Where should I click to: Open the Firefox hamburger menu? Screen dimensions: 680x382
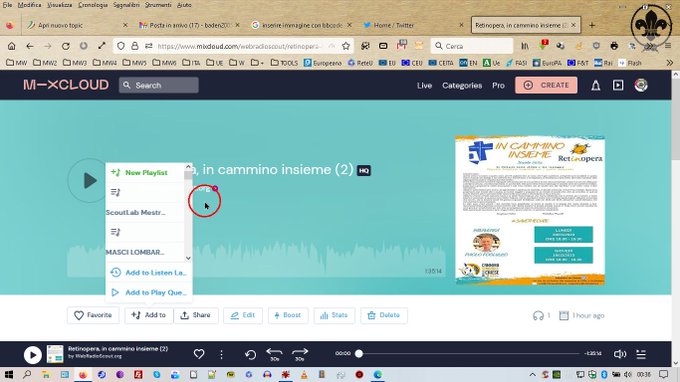click(x=668, y=46)
